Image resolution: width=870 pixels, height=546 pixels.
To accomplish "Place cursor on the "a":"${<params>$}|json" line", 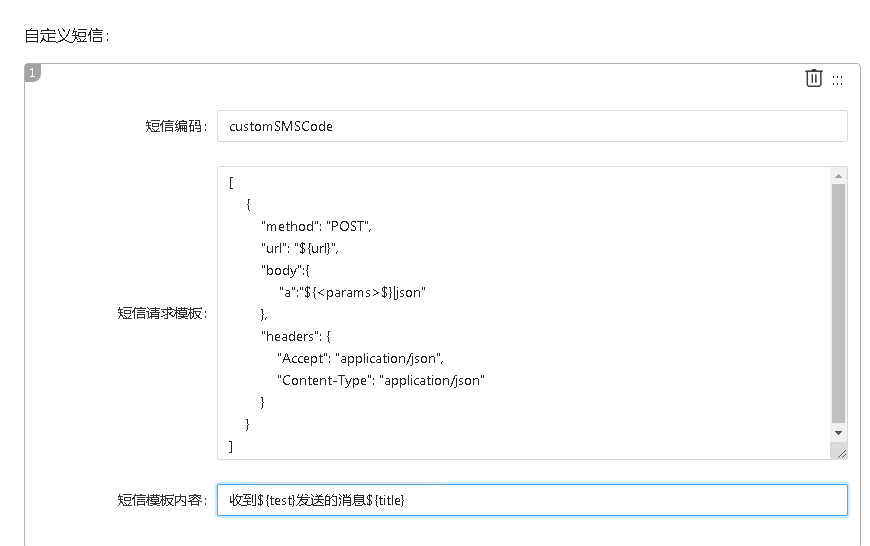I will coord(352,292).
